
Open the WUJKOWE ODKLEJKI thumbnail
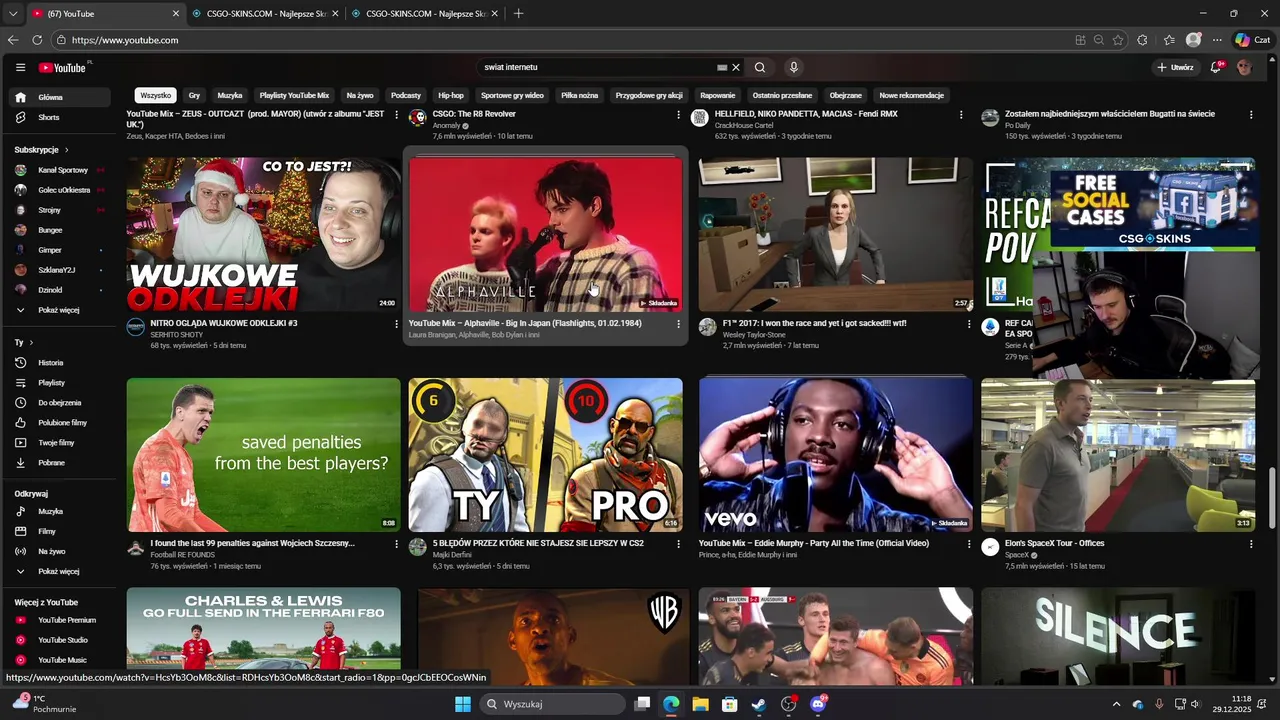tap(263, 234)
